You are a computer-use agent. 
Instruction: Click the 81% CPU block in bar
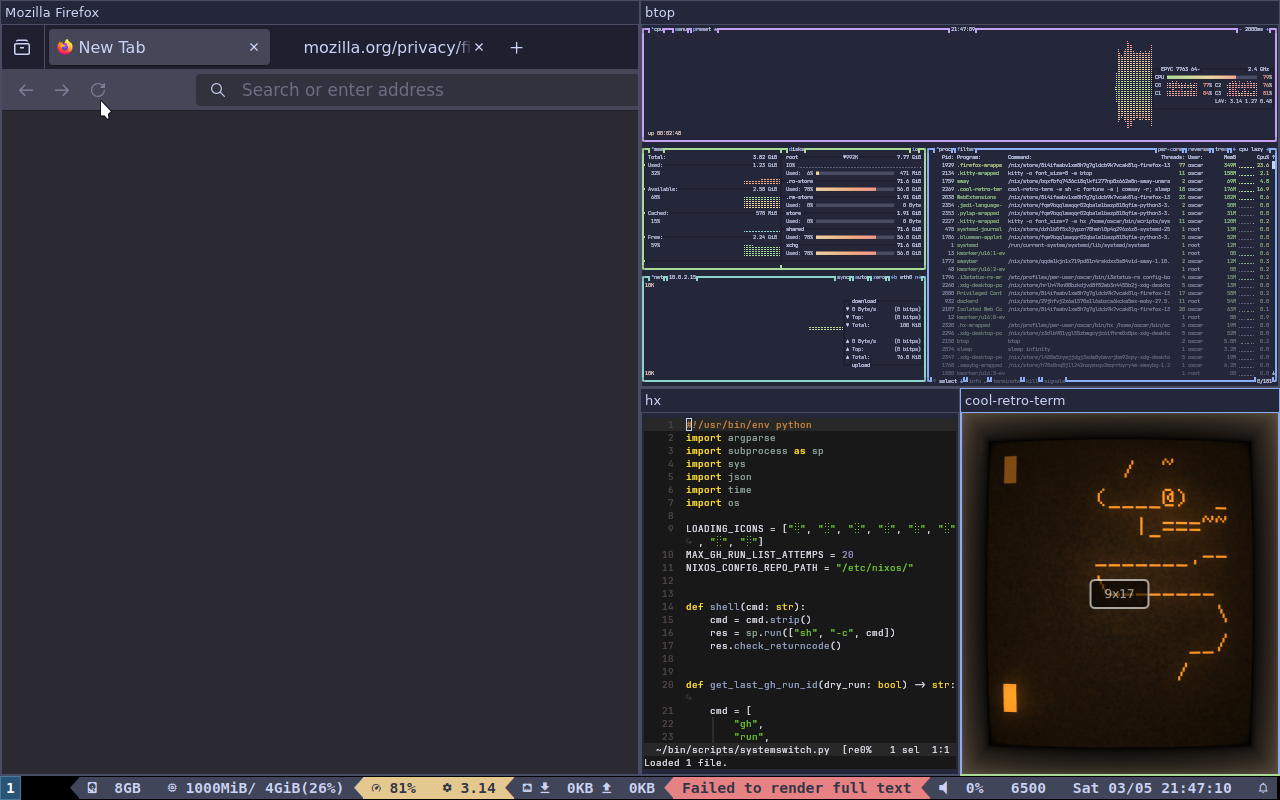click(x=393, y=788)
